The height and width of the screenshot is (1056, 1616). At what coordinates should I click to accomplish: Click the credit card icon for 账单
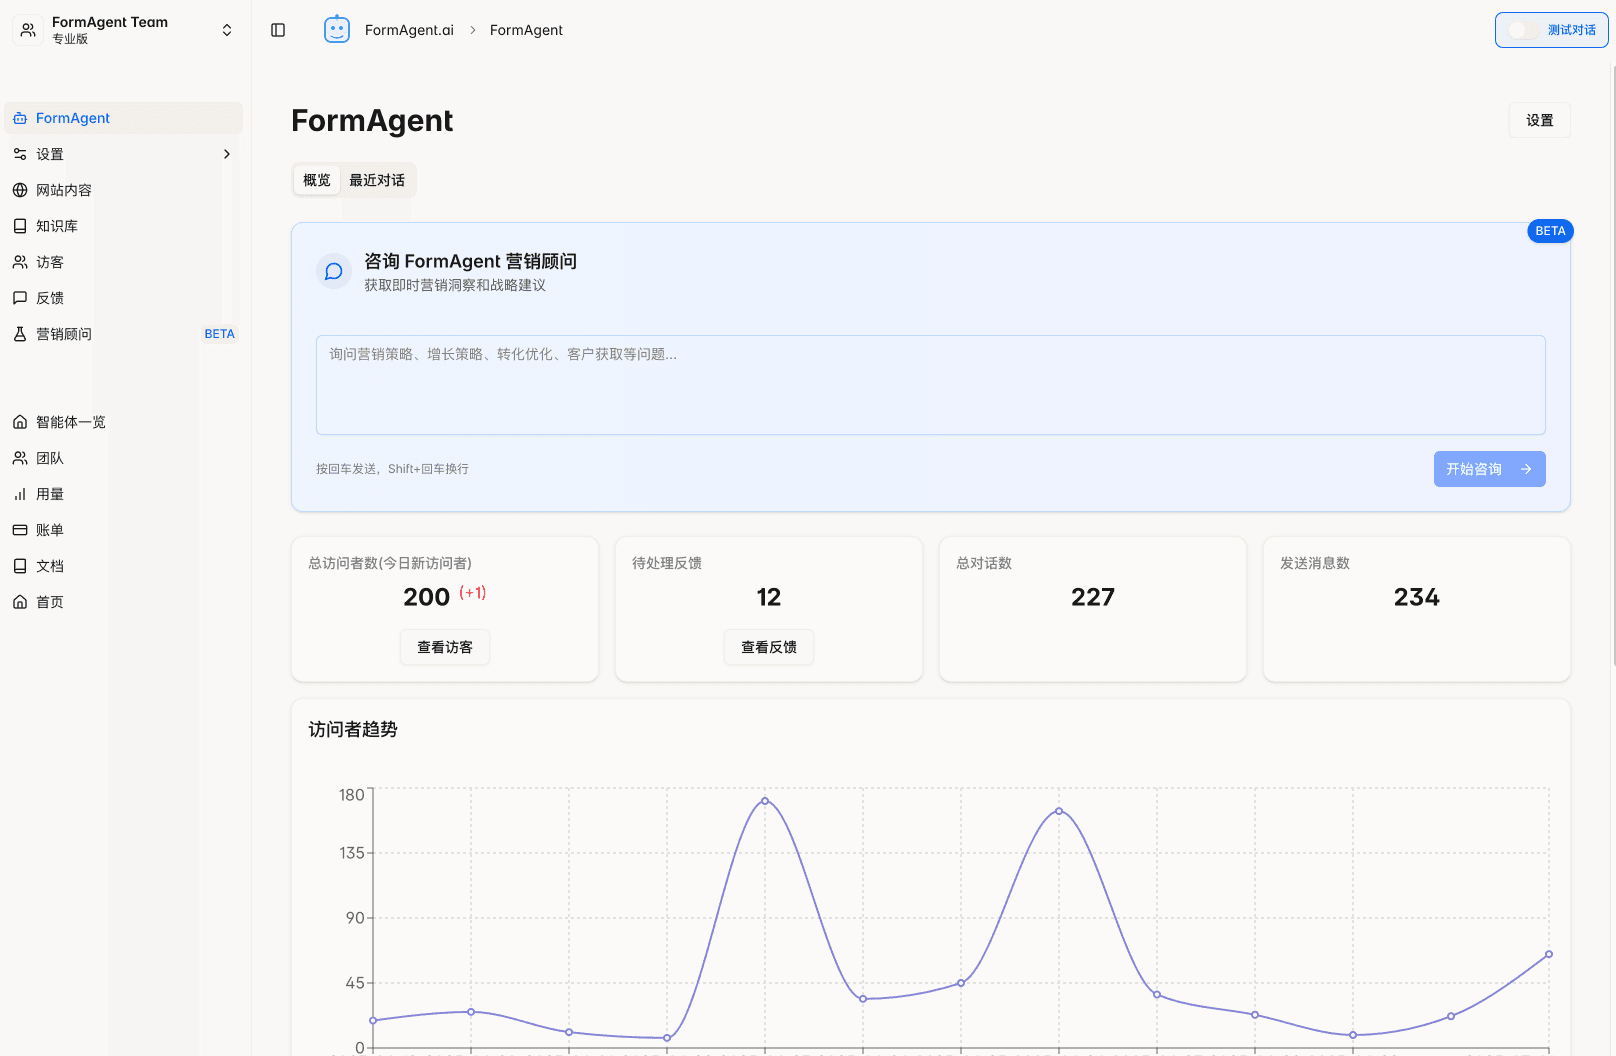(x=20, y=530)
